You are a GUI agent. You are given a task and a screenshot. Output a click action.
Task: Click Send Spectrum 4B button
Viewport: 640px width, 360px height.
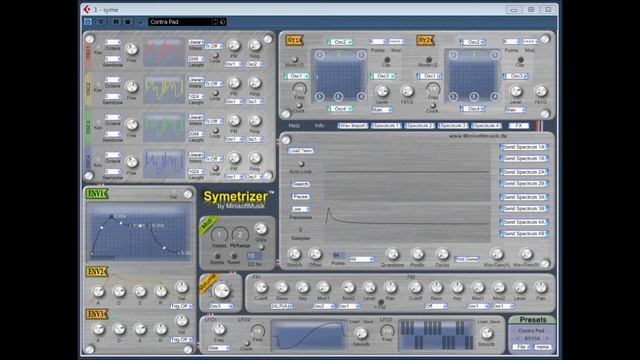(x=524, y=234)
